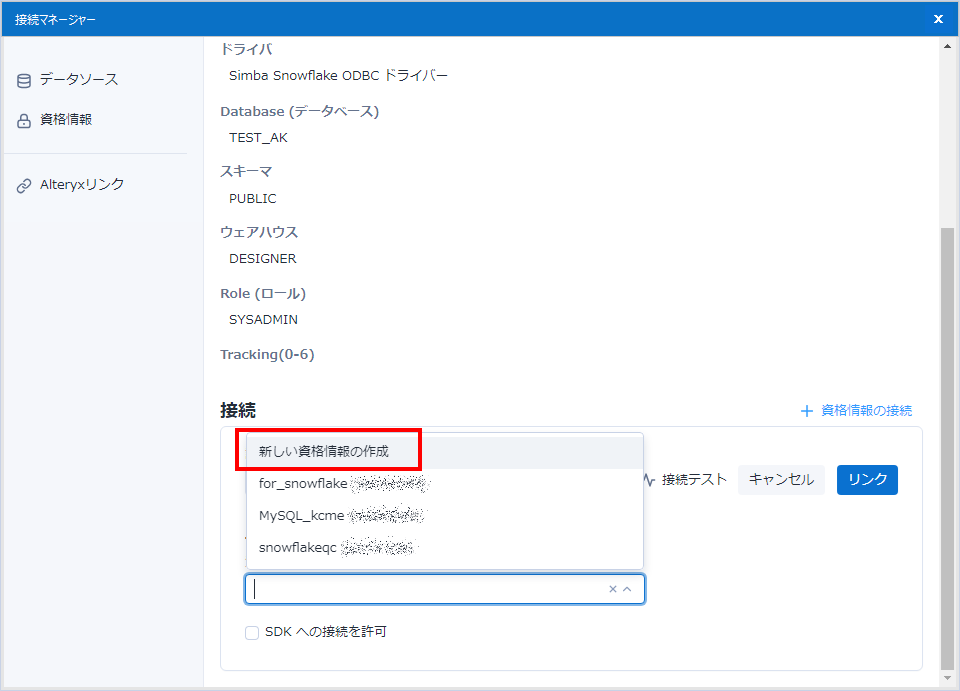Choose the for_snowflake credential option
Screen dimensions: 960x691
[x=303, y=484]
